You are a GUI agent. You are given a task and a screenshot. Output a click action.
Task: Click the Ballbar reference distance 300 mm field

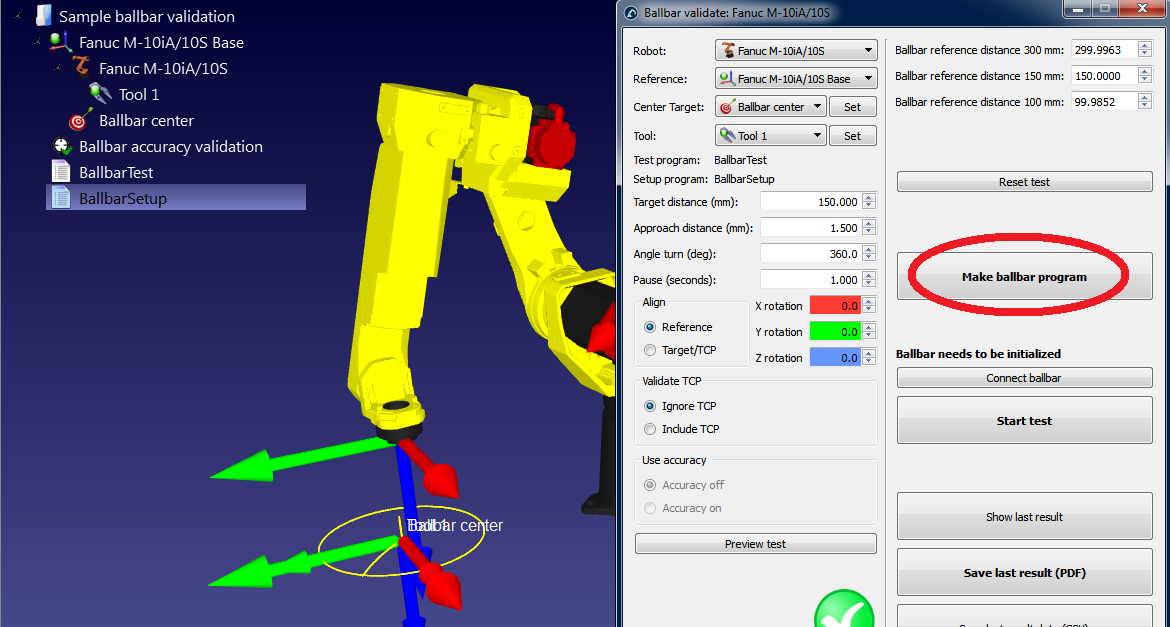pos(1105,49)
